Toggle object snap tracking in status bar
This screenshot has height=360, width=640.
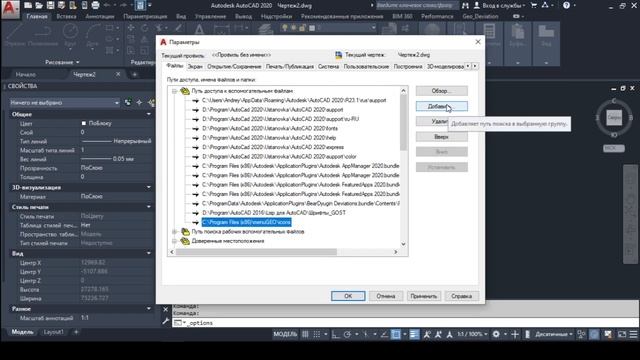pos(384,334)
